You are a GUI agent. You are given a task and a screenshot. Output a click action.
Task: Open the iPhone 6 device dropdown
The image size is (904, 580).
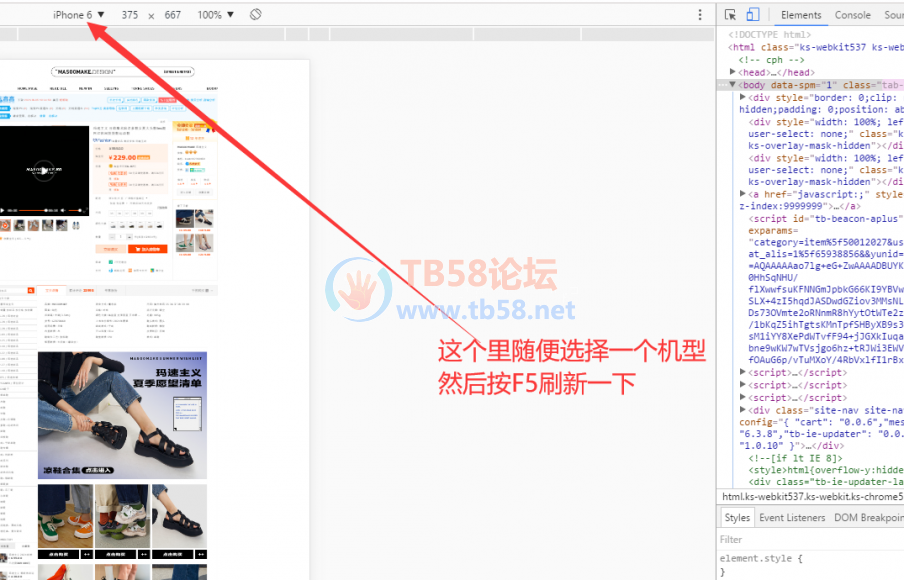[x=79, y=15]
